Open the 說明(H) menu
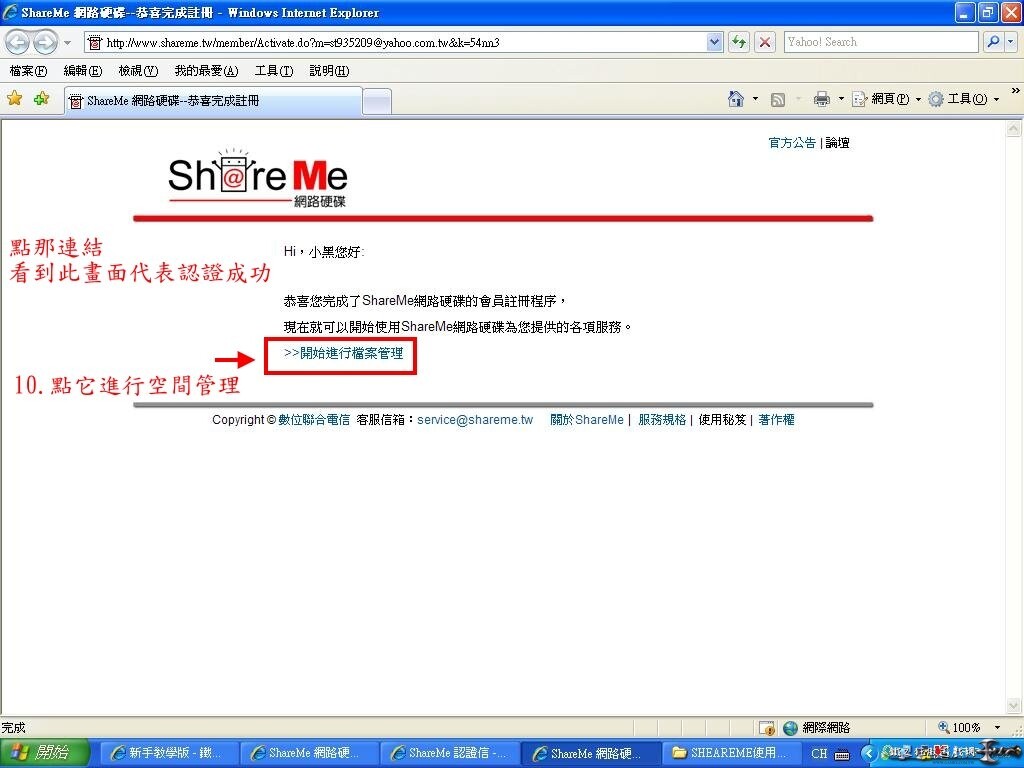This screenshot has width=1024, height=768. 329,71
